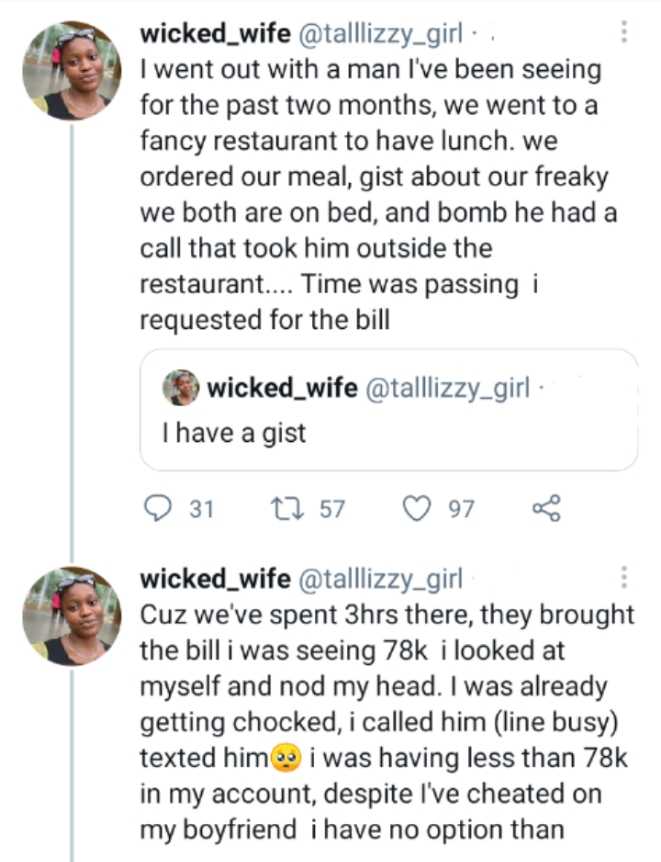Open more options on the first tweet
This screenshot has width=661, height=862.
coord(625,32)
